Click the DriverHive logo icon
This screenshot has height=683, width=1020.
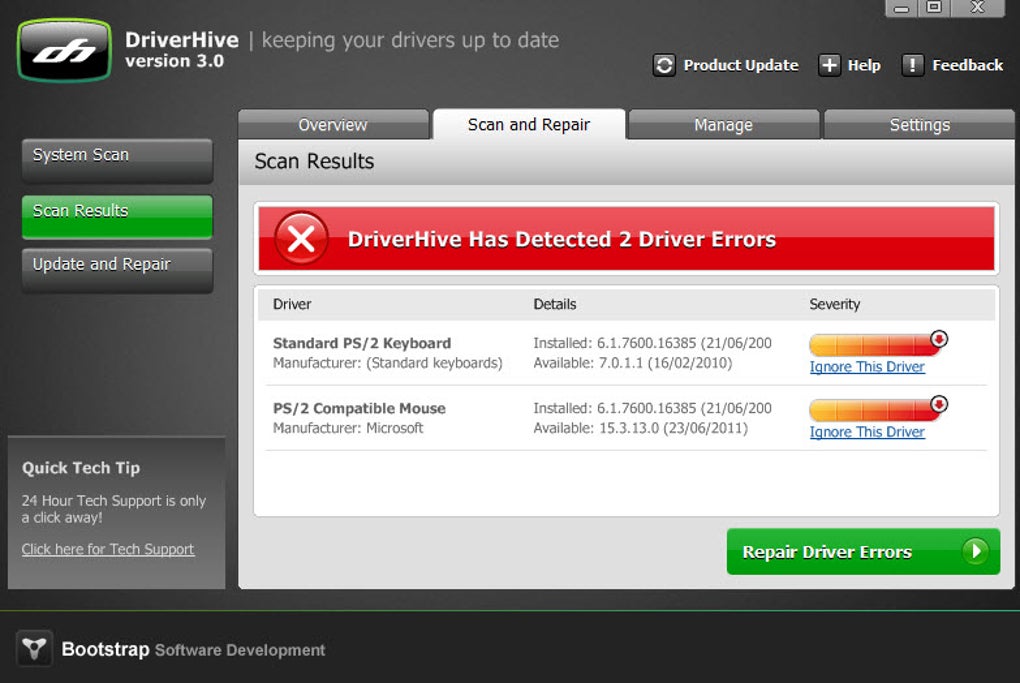click(64, 50)
